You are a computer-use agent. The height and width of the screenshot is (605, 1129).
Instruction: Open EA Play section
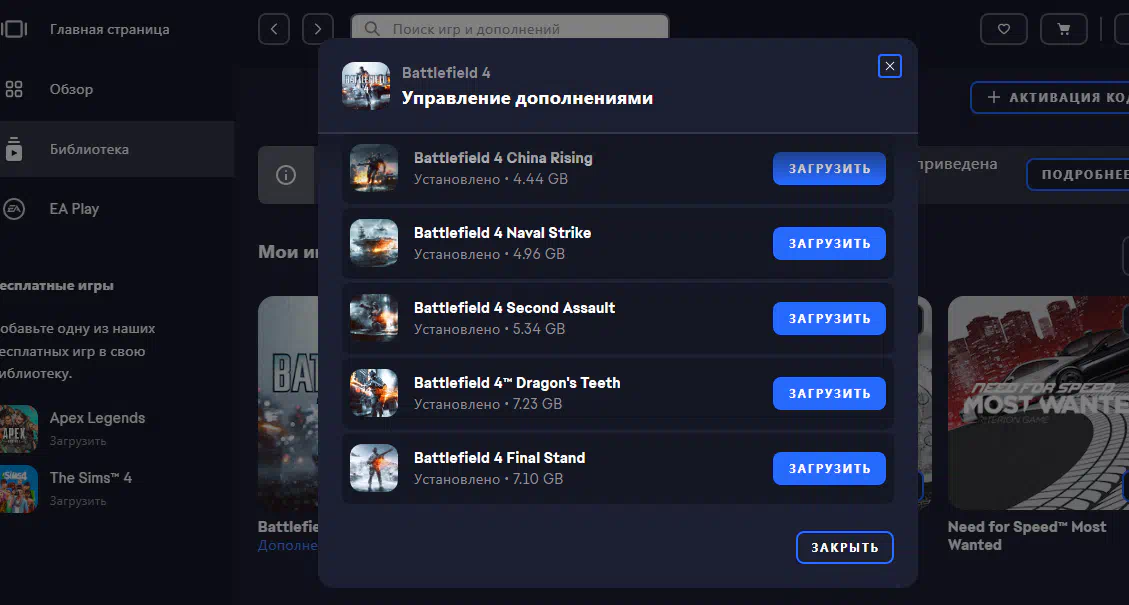(74, 209)
